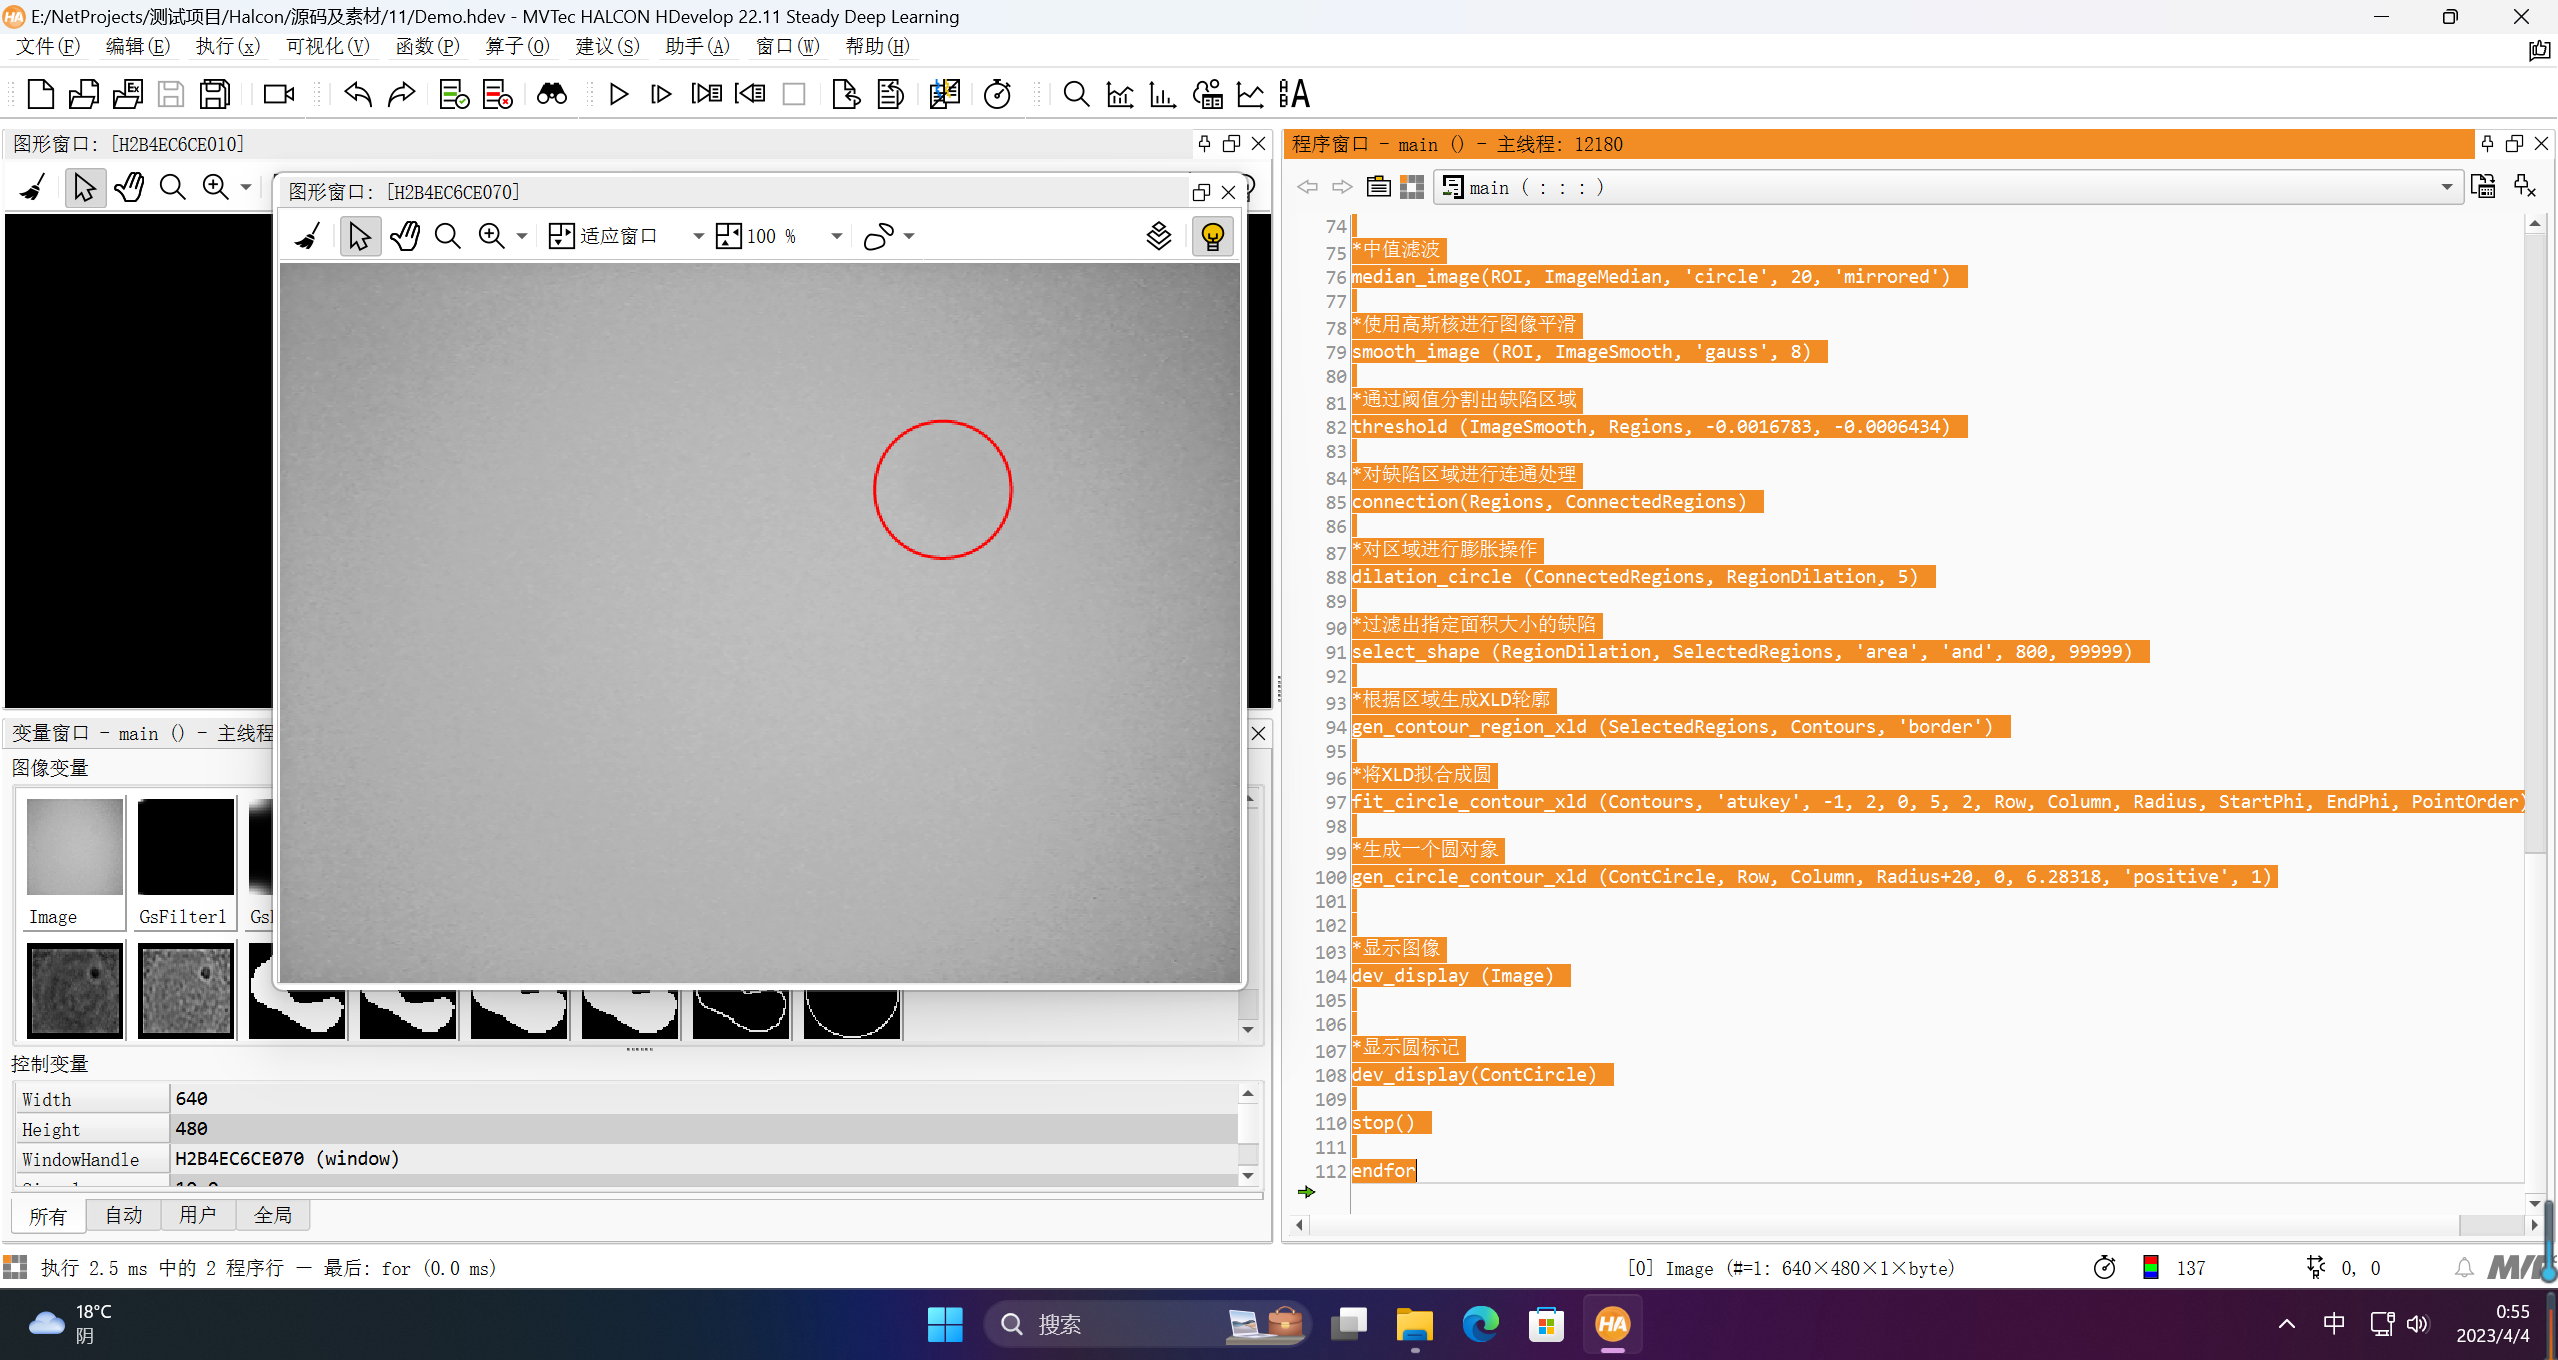Select the hand pan tool

point(405,236)
